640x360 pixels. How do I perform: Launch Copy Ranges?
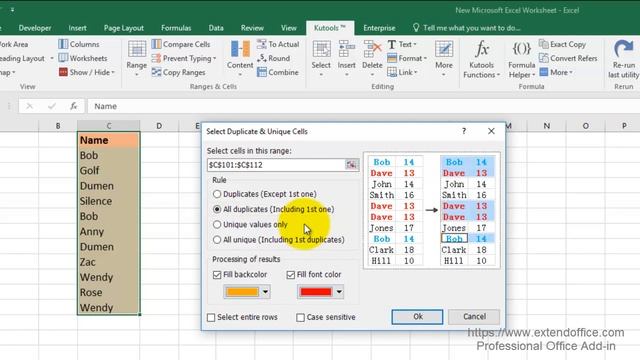[x=178, y=72]
